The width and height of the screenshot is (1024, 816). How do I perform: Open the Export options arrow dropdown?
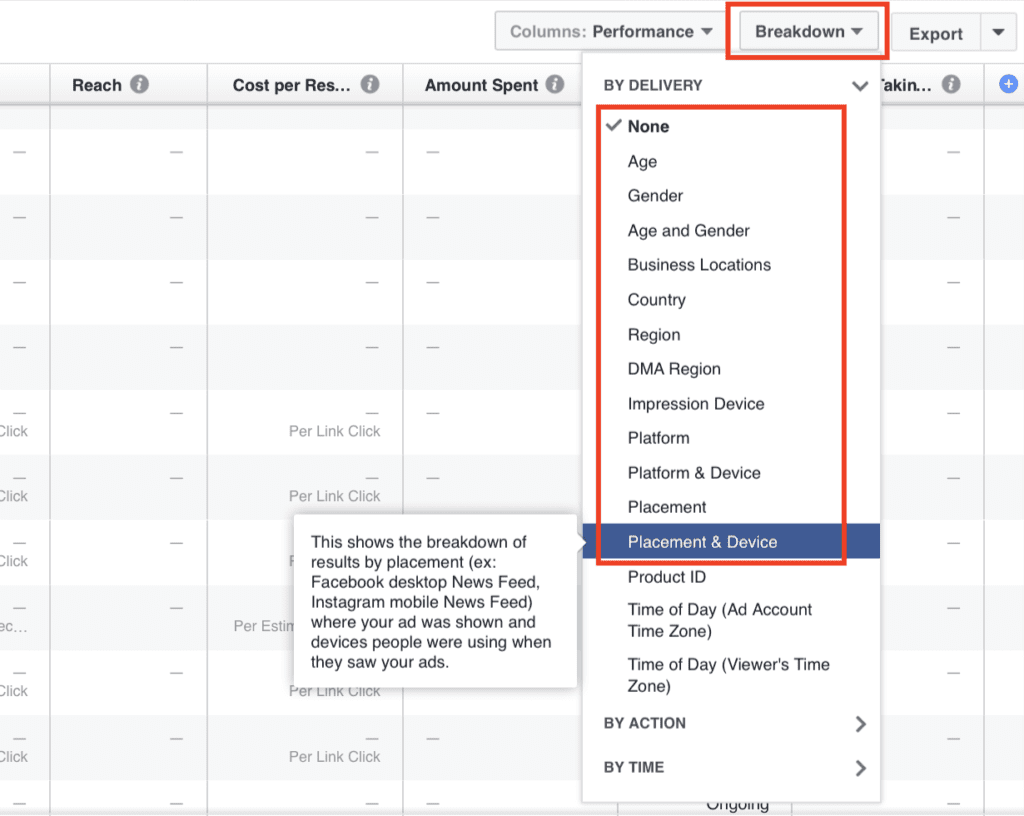click(999, 32)
